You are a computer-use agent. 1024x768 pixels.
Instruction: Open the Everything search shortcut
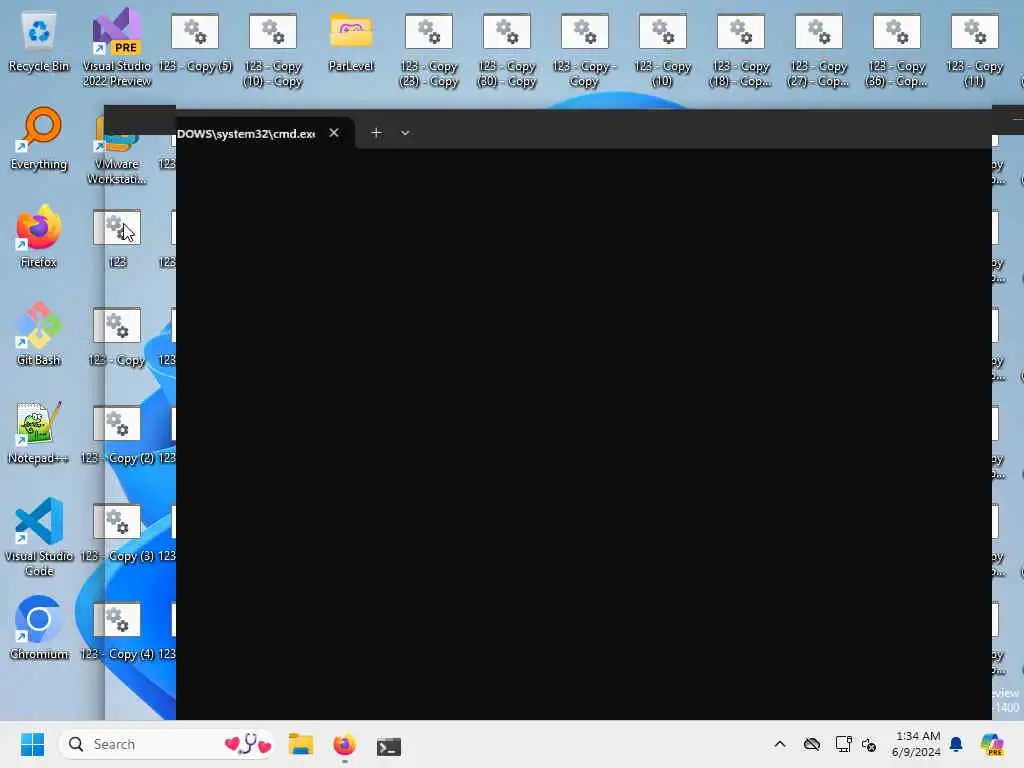(39, 138)
